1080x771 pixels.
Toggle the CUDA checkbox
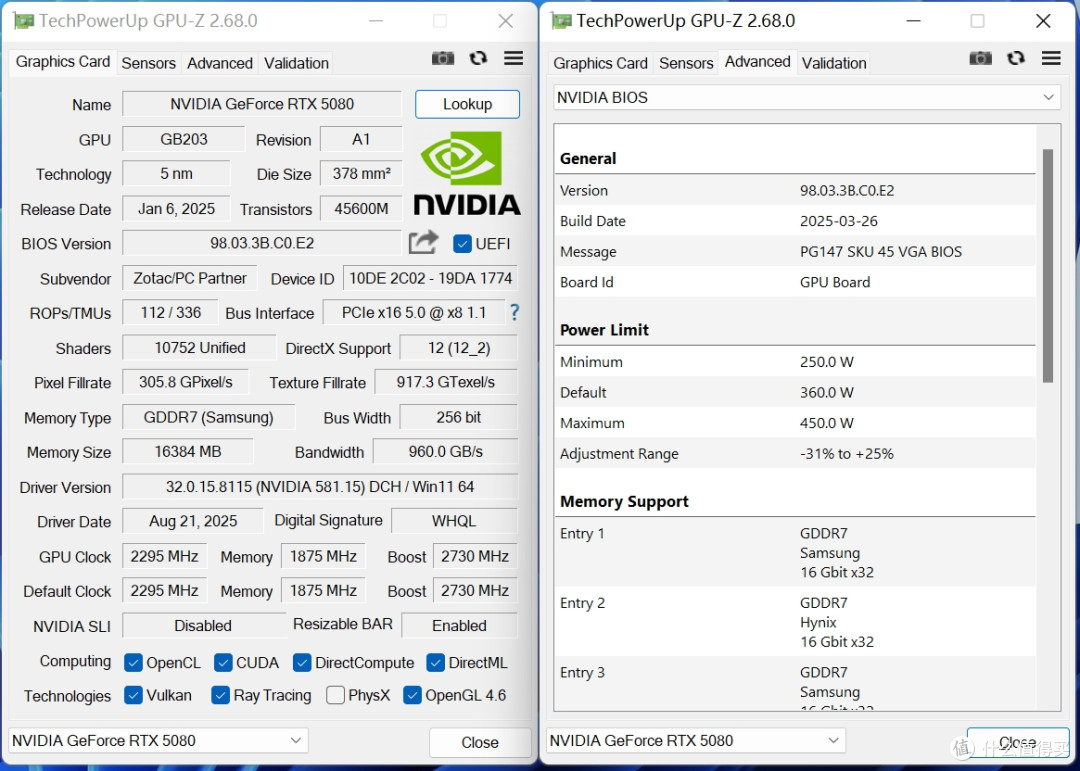pos(223,663)
